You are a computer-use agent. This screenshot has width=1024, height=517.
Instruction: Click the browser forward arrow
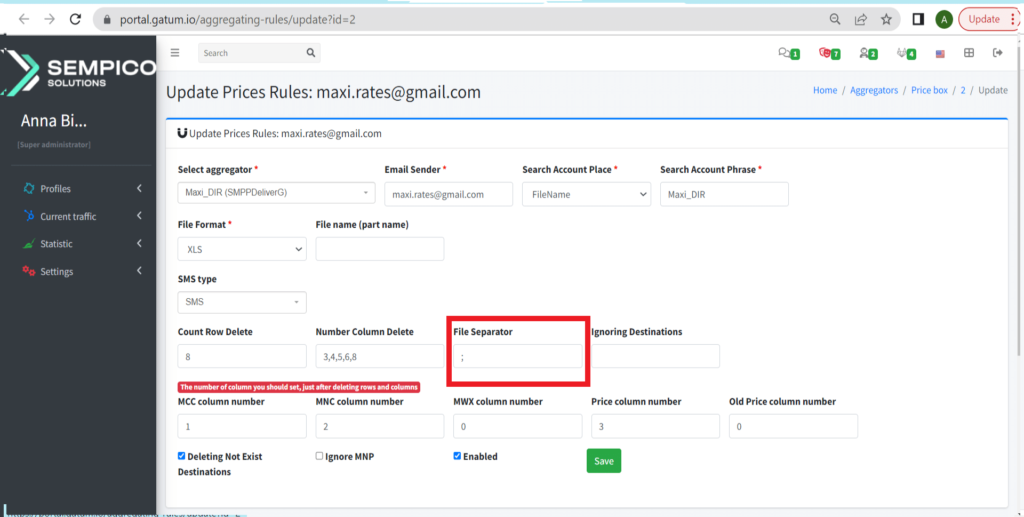50,19
